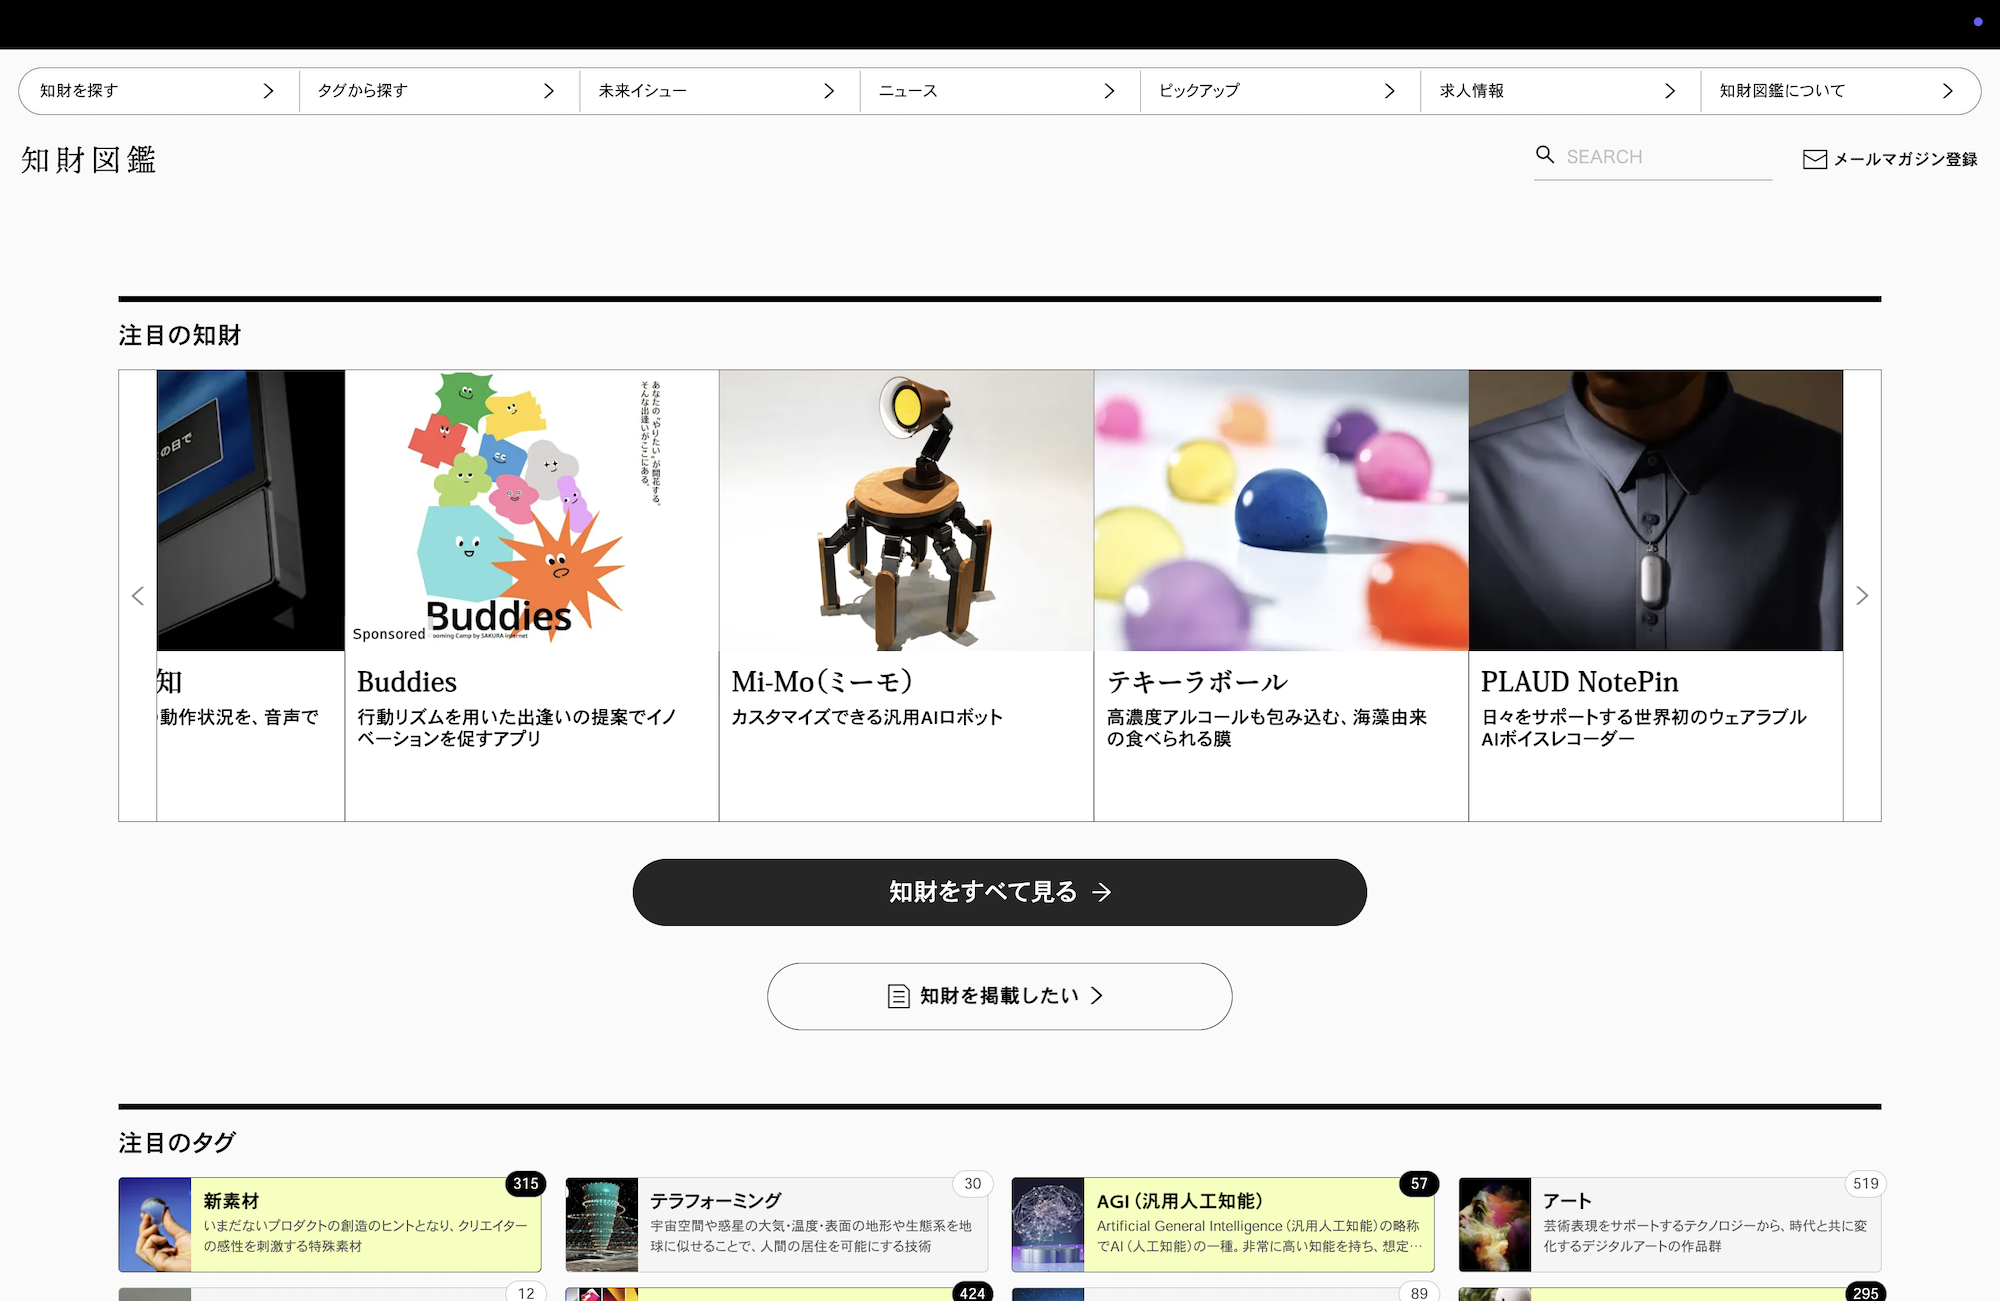Expand the 知財を探す menu chevron

[268, 91]
